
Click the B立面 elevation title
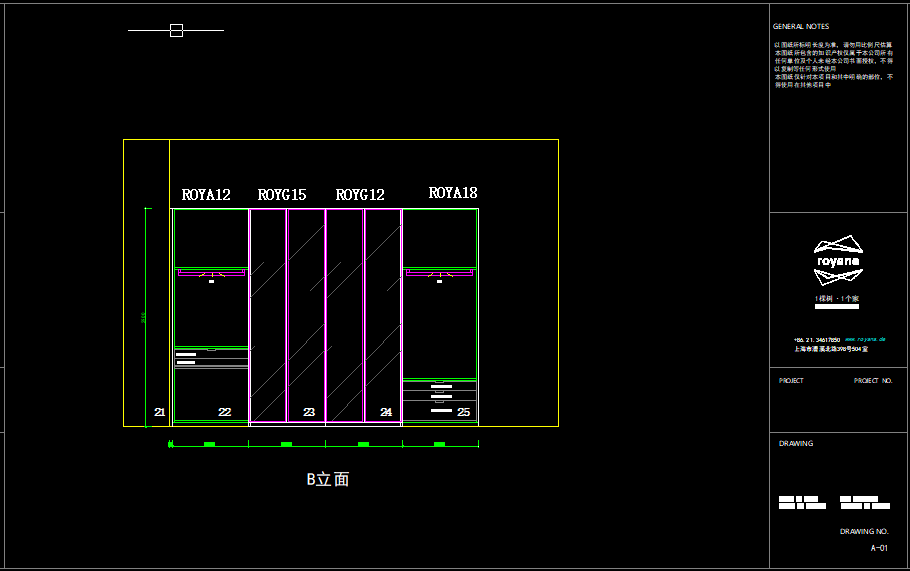328,480
